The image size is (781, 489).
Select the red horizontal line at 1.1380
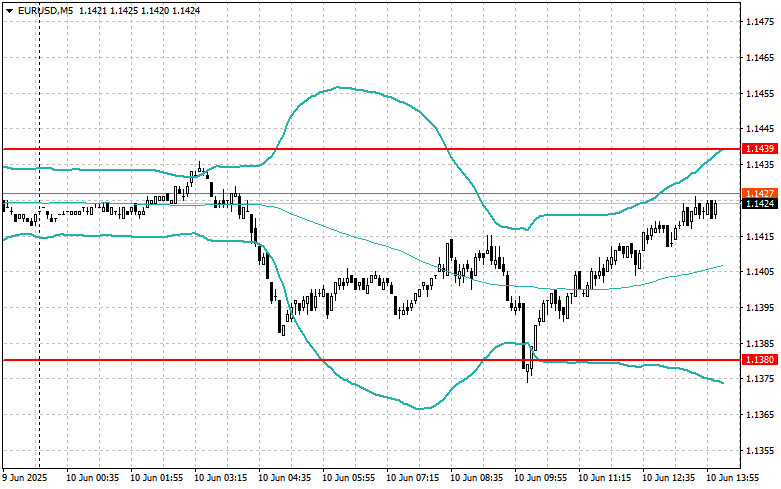point(371,360)
